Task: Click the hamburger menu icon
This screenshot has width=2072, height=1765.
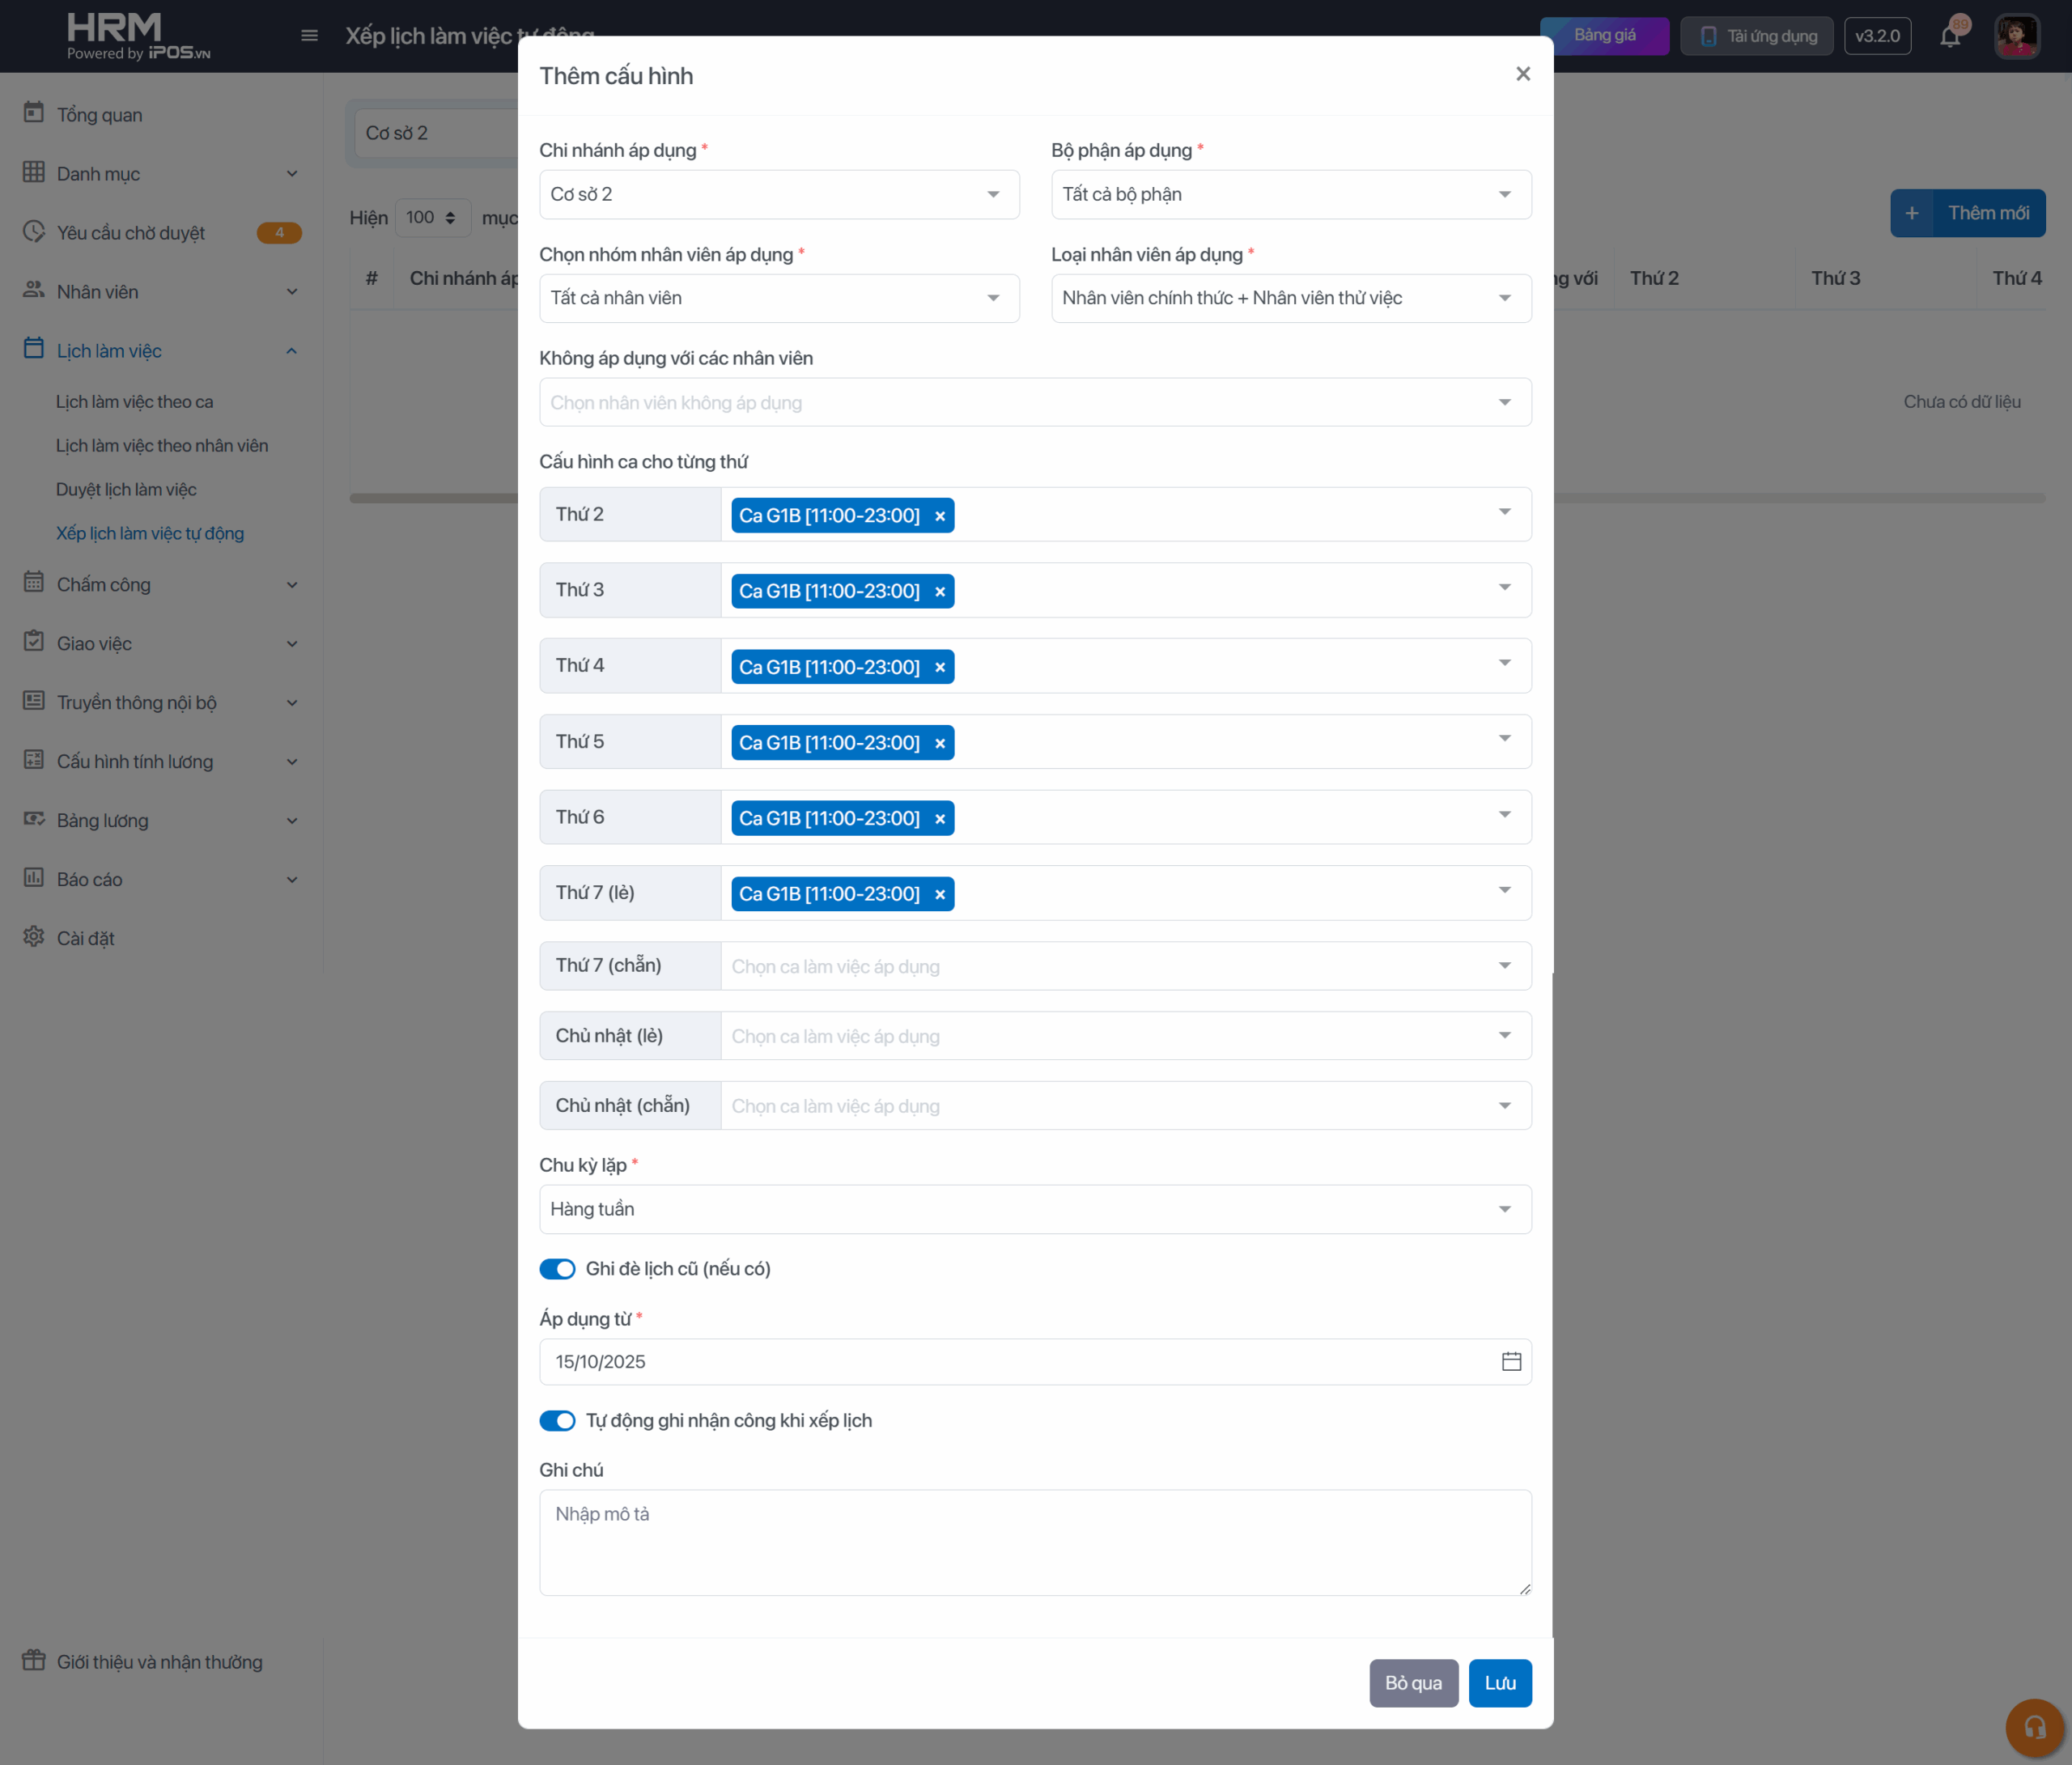Action: (309, 36)
